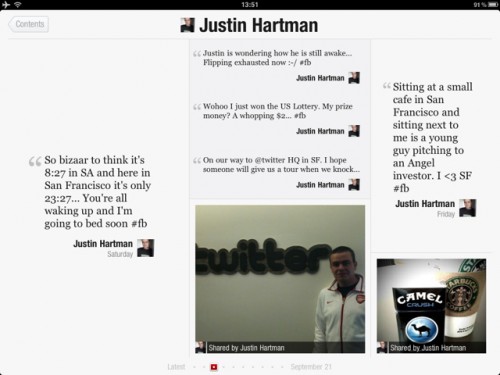Open Justin Hartman avatar beside page title
The image size is (500, 375).
(187, 25)
